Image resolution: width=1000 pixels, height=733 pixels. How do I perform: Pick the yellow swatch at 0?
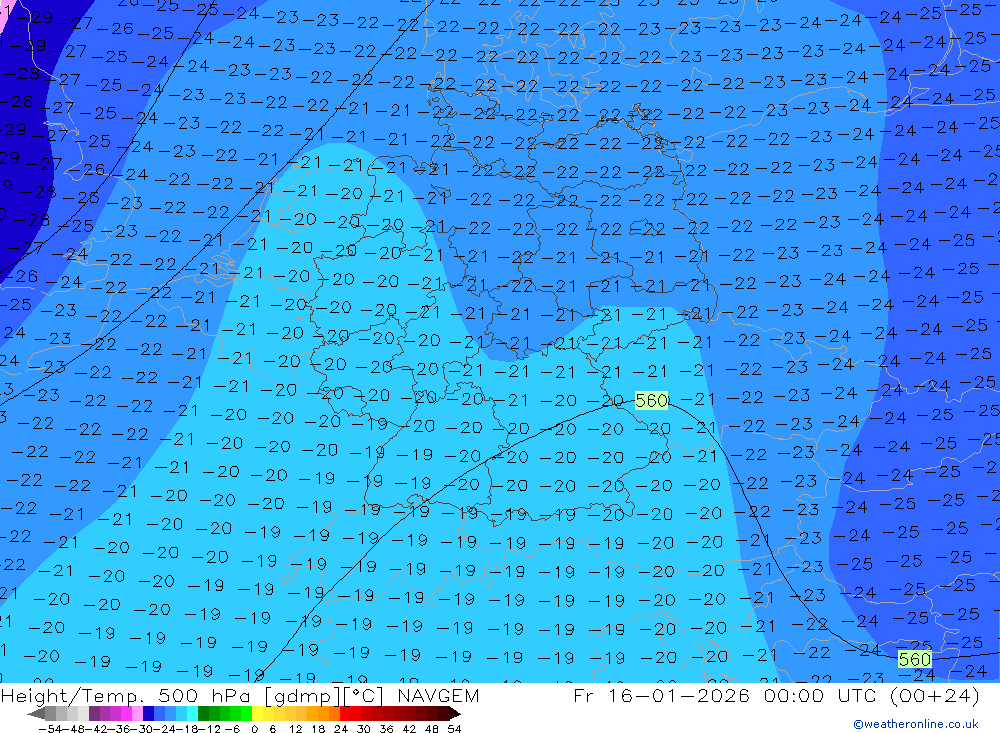click(257, 714)
